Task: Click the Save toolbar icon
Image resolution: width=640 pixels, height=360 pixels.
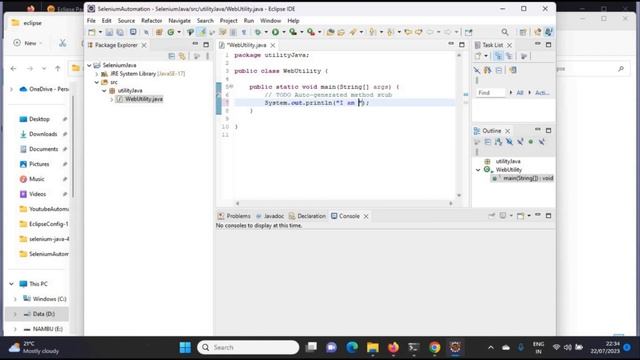Action: (109, 32)
